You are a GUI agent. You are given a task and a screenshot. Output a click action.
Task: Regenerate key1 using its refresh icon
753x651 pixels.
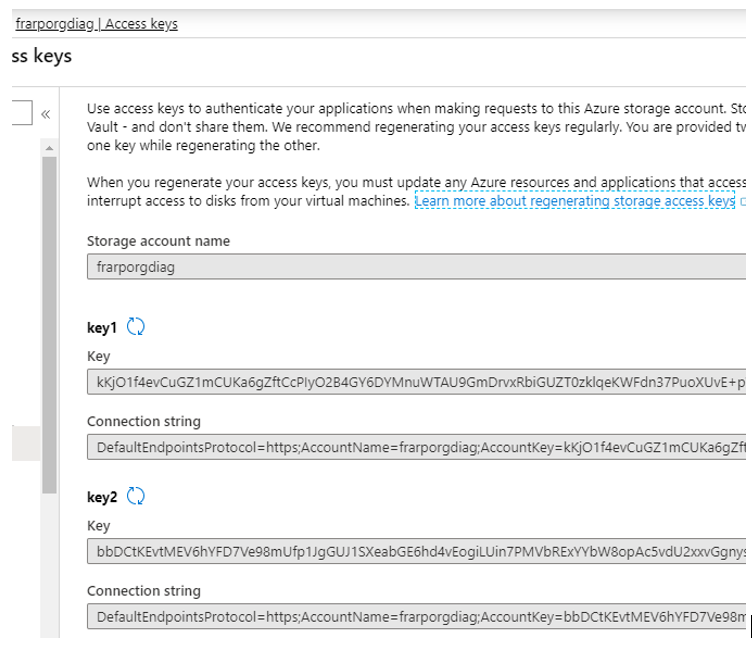pyautogui.click(x=136, y=327)
